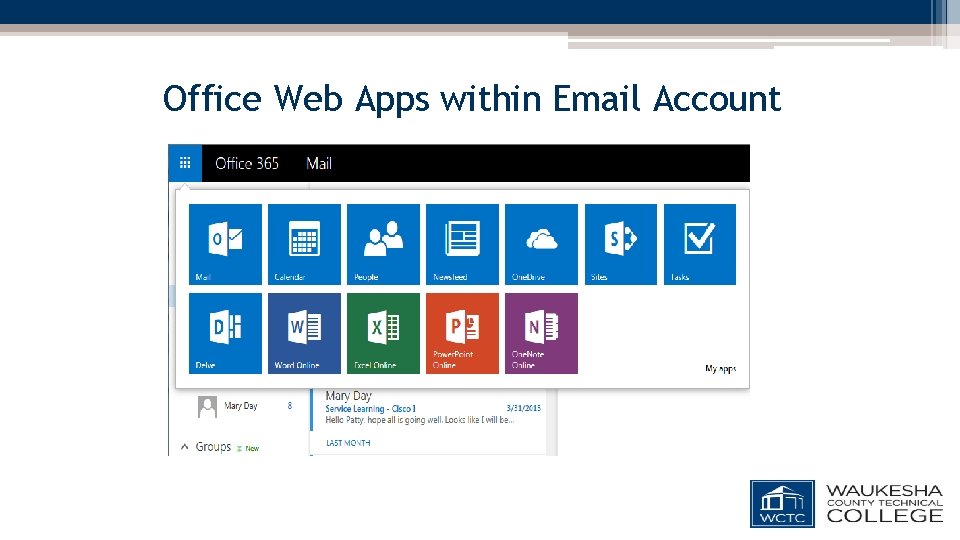Open the Delve app tile

click(x=225, y=333)
